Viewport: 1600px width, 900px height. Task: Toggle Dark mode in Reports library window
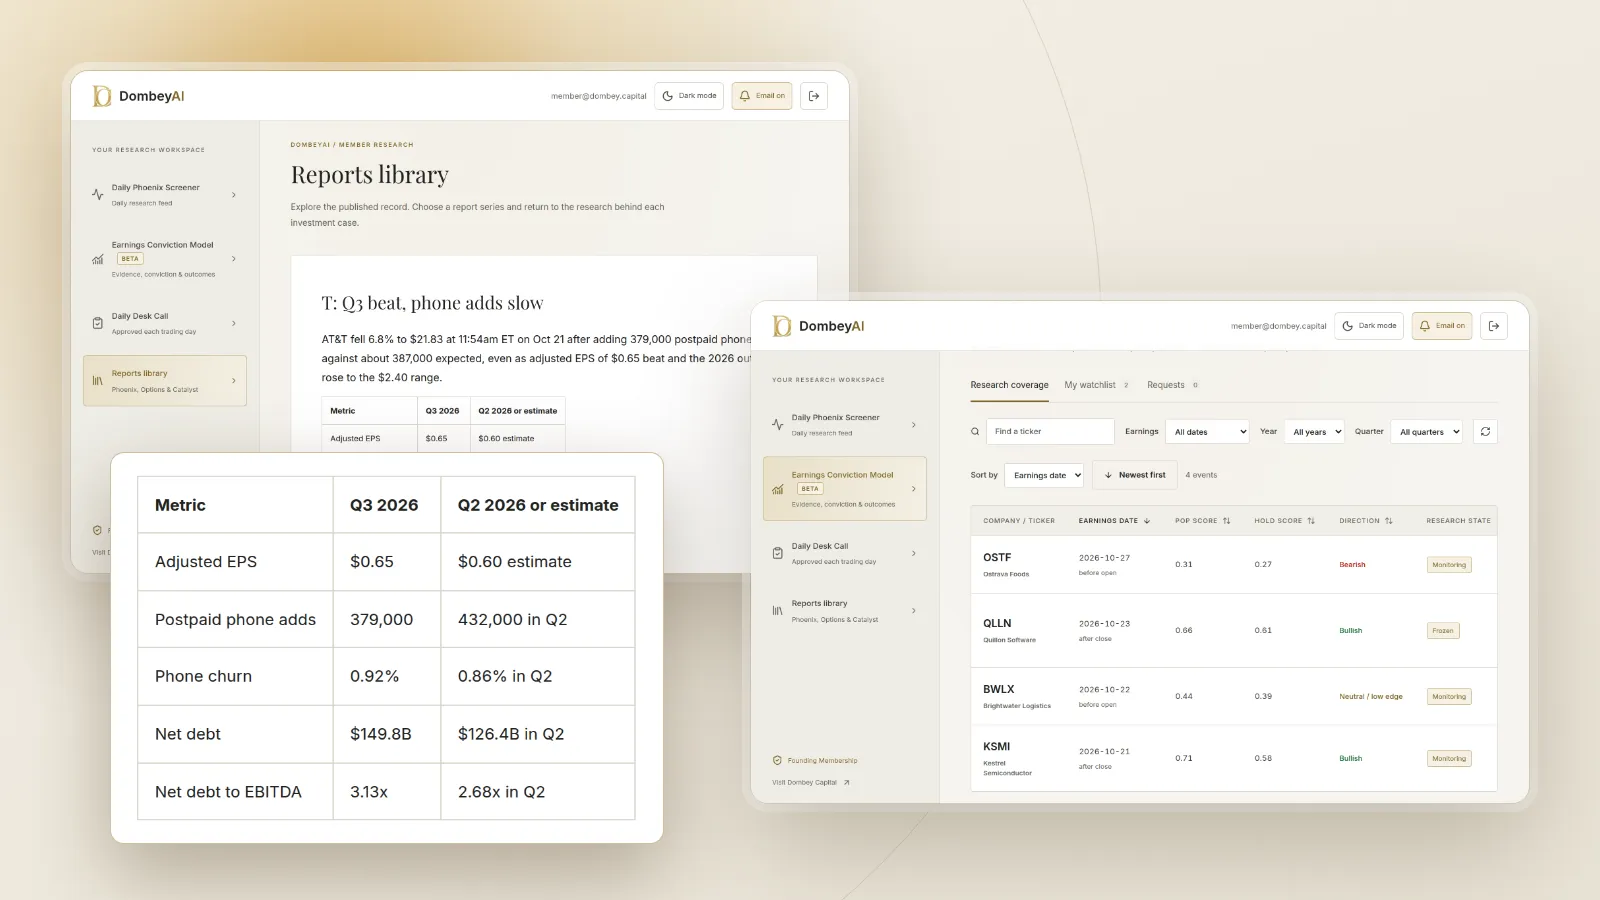pos(689,96)
